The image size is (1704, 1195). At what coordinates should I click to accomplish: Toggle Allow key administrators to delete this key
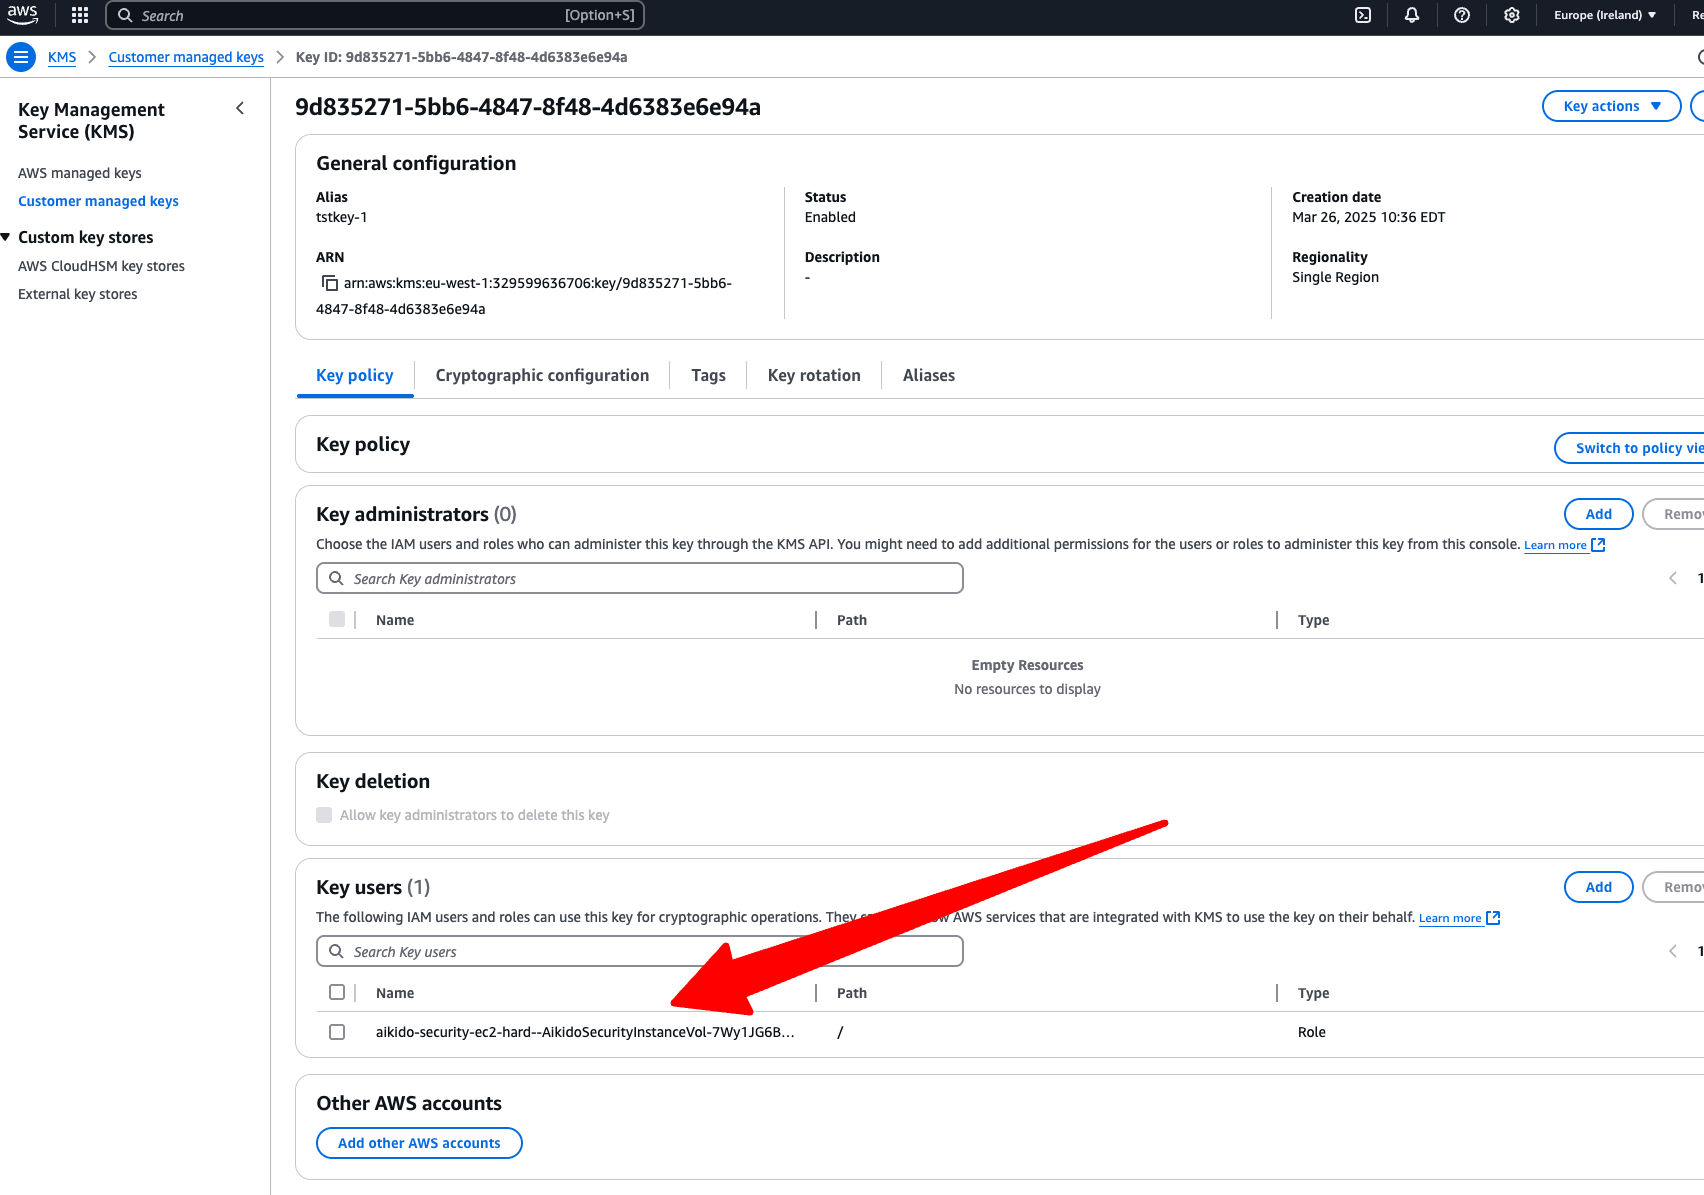pos(324,815)
